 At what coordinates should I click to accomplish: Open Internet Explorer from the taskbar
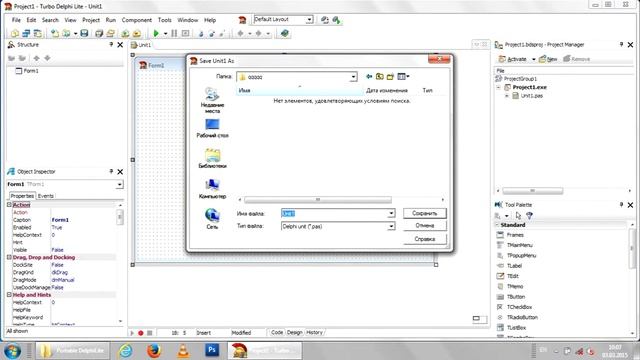point(125,351)
